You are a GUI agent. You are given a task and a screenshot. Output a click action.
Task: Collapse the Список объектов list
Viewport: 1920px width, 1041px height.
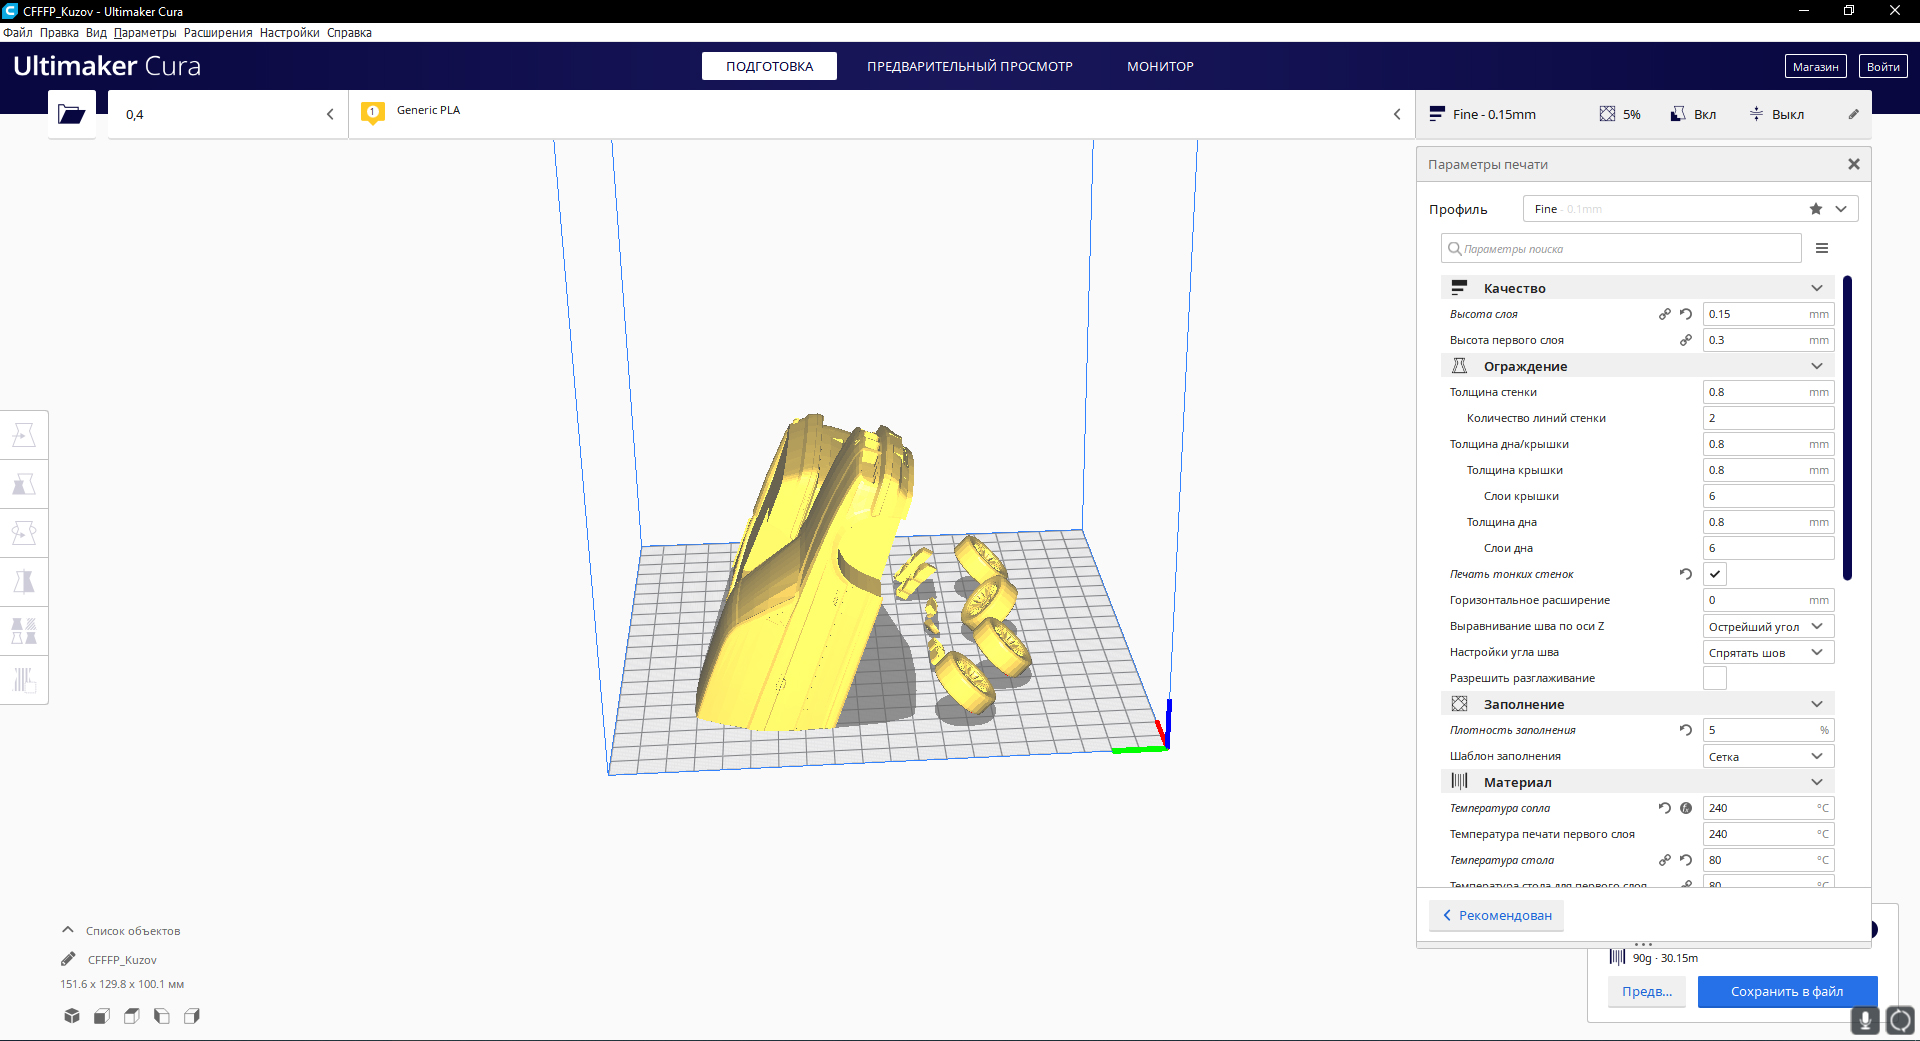[68, 930]
